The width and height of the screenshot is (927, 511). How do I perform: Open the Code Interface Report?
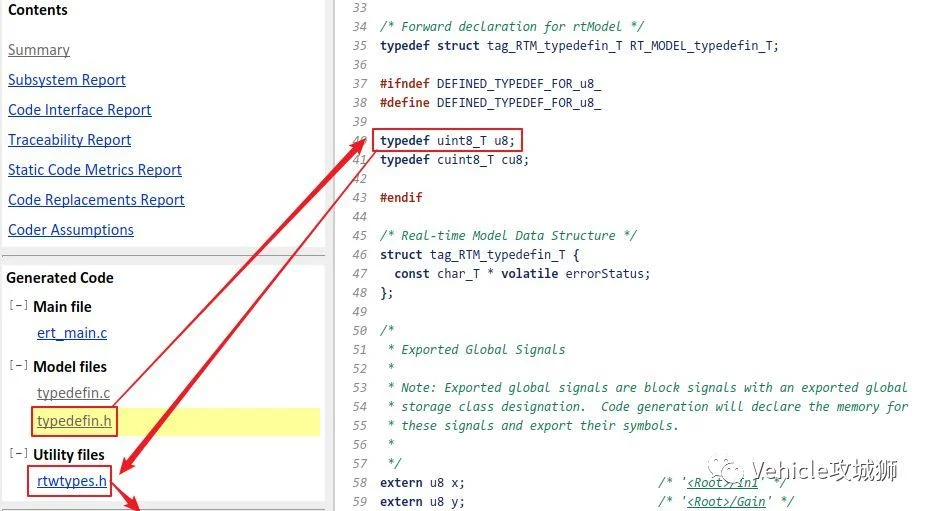coord(80,110)
